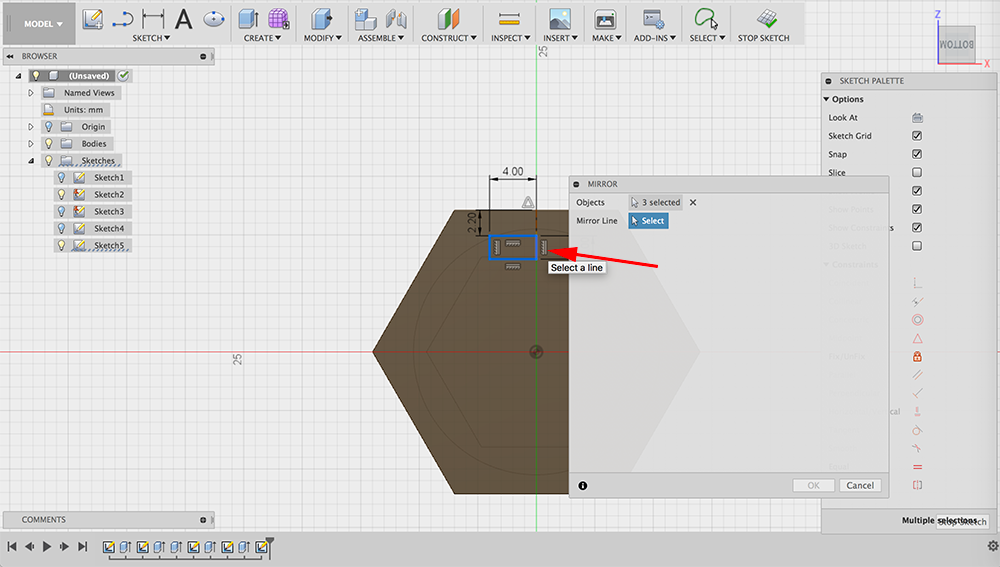Toggle the Bodies folder light bulb
Screen dimensions: 1000x567
pos(48,144)
